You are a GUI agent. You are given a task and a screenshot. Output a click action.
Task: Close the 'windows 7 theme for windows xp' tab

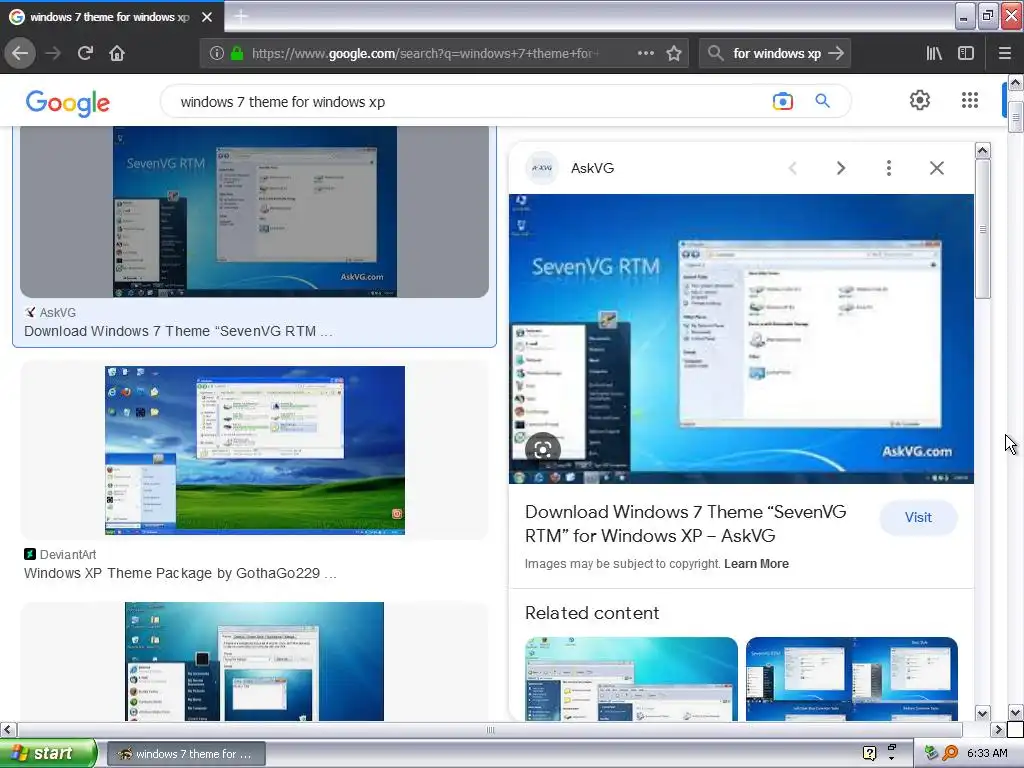(x=207, y=17)
